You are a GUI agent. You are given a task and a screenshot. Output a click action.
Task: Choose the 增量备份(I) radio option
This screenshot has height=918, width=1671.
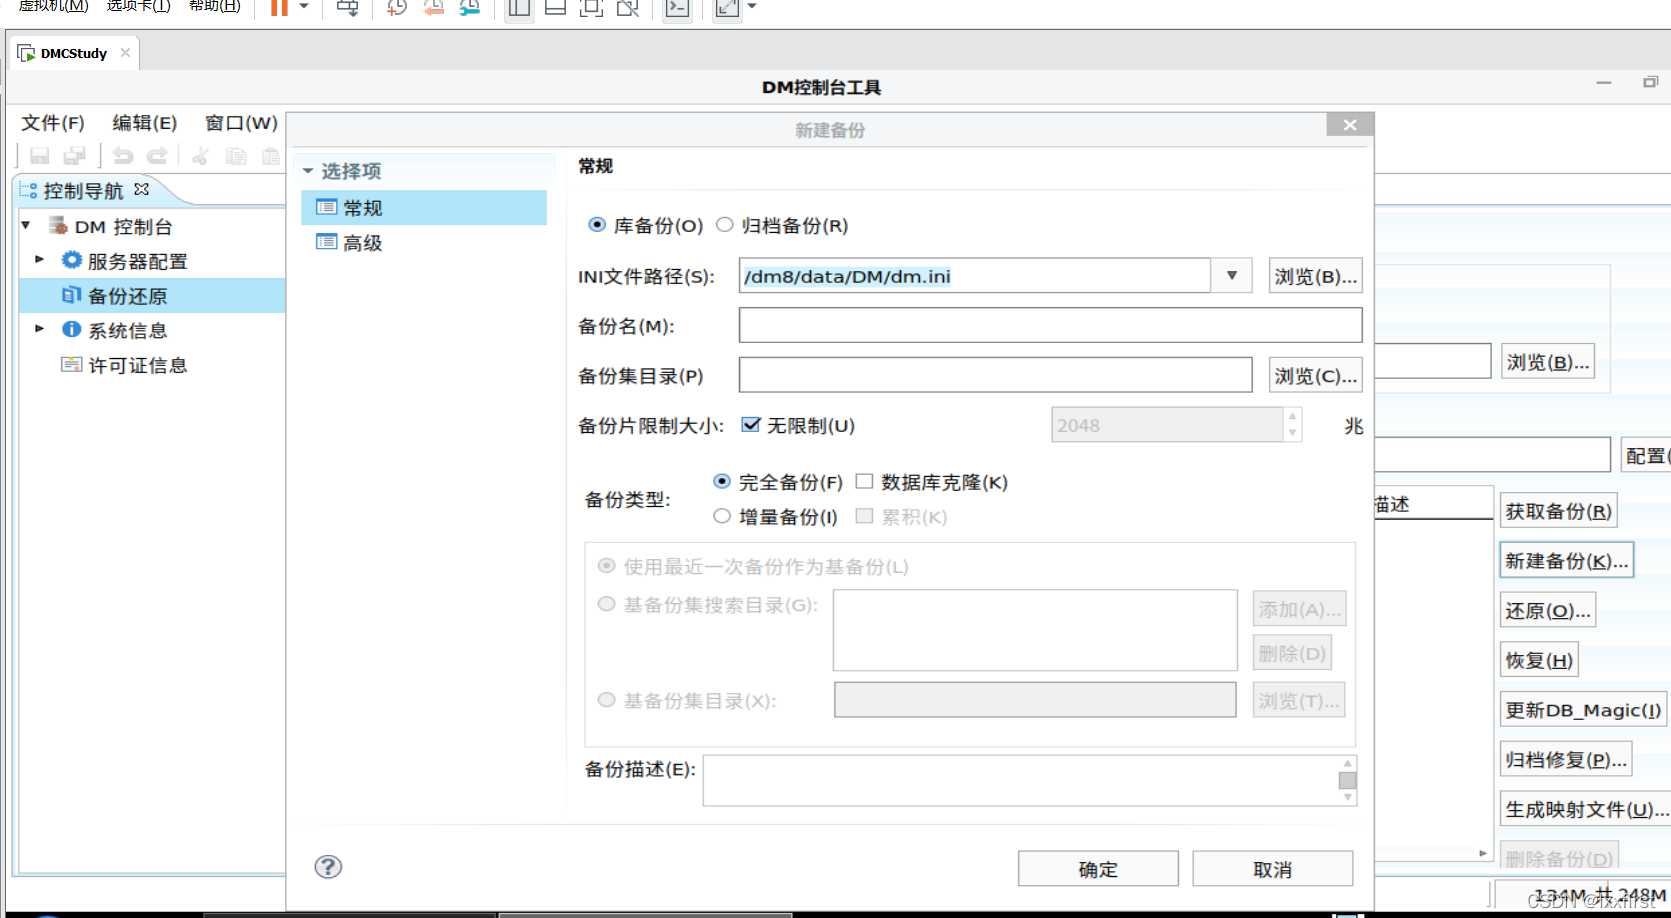click(x=722, y=516)
